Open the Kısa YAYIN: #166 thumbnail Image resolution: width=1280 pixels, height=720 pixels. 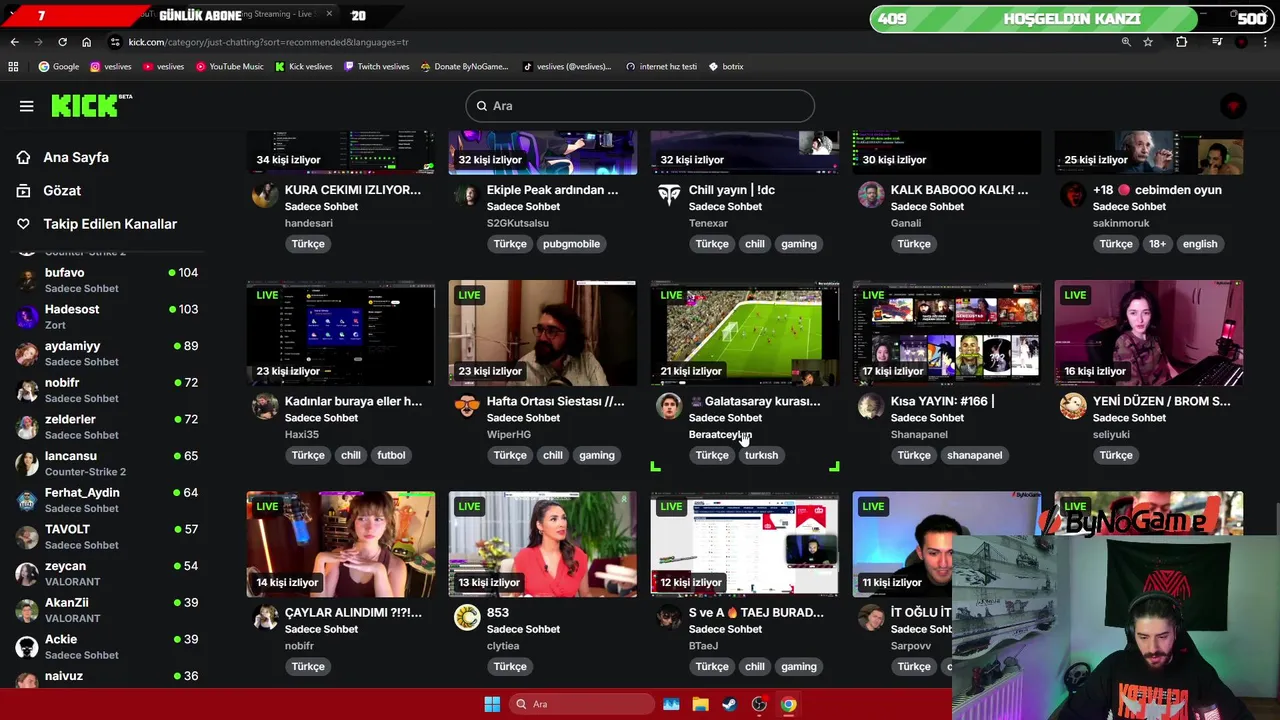[x=947, y=333]
